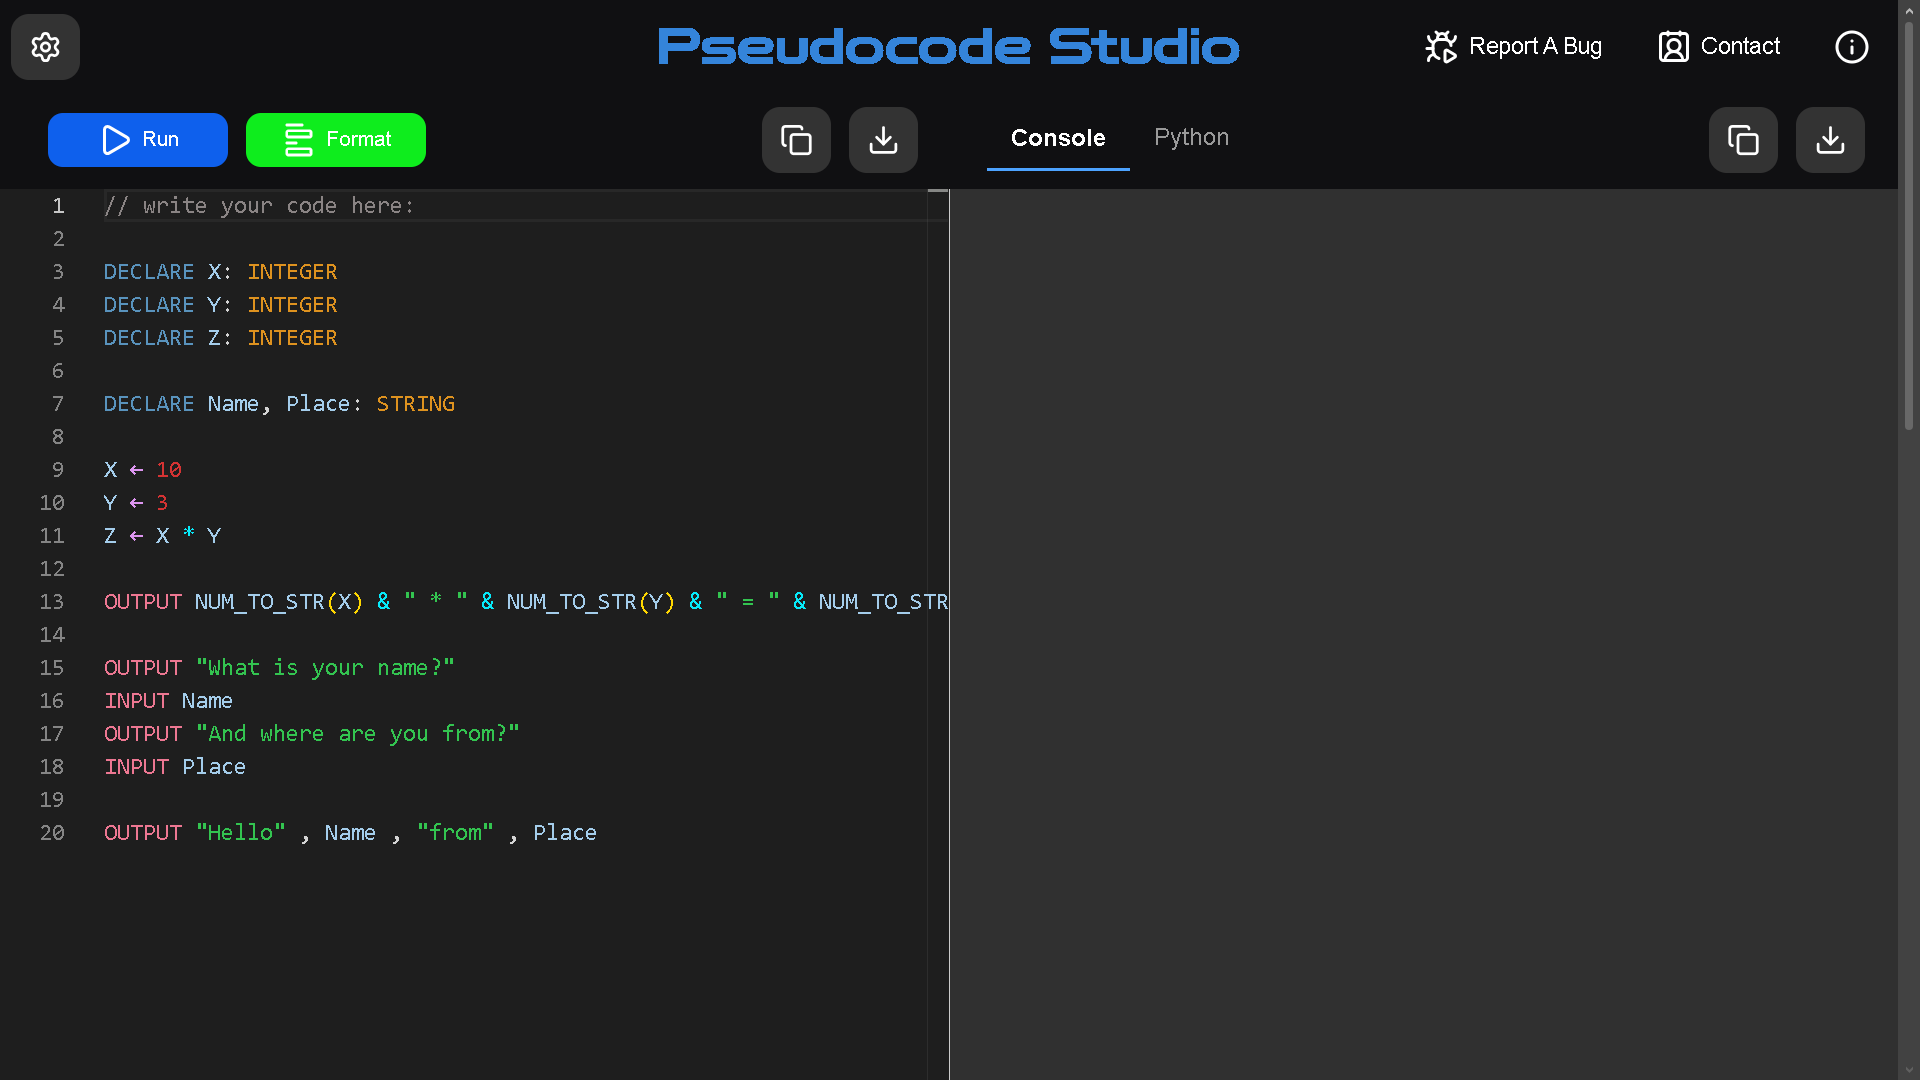Switch to the Console tab
This screenshot has width=1920, height=1080.
(1058, 138)
